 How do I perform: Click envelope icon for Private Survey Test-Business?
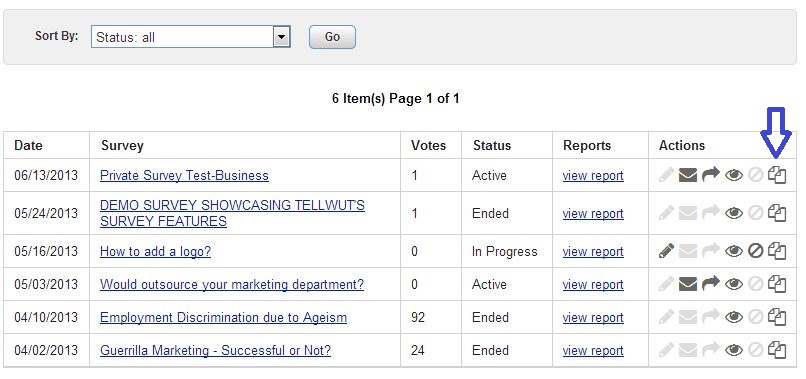pyautogui.click(x=688, y=175)
